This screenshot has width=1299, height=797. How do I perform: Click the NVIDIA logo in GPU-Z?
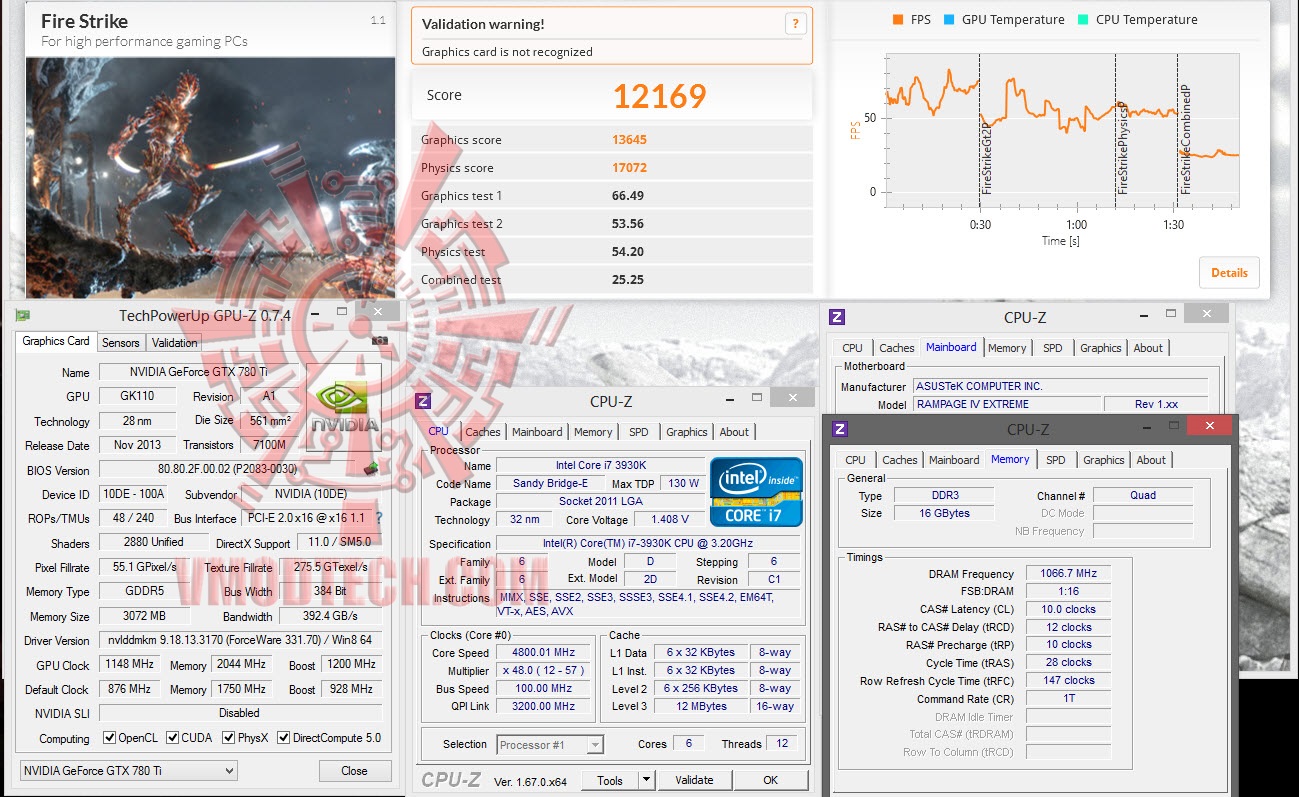pyautogui.click(x=344, y=409)
